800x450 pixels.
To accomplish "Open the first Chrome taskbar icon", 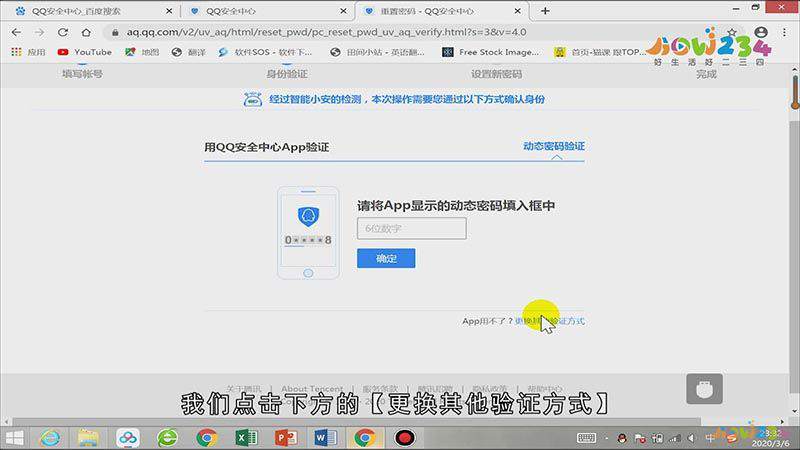I will (x=207, y=438).
